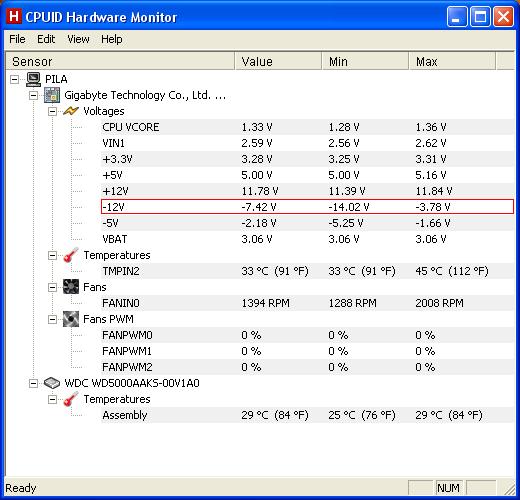Select the VIN1 voltage row
This screenshot has width=520, height=500.
307,143
